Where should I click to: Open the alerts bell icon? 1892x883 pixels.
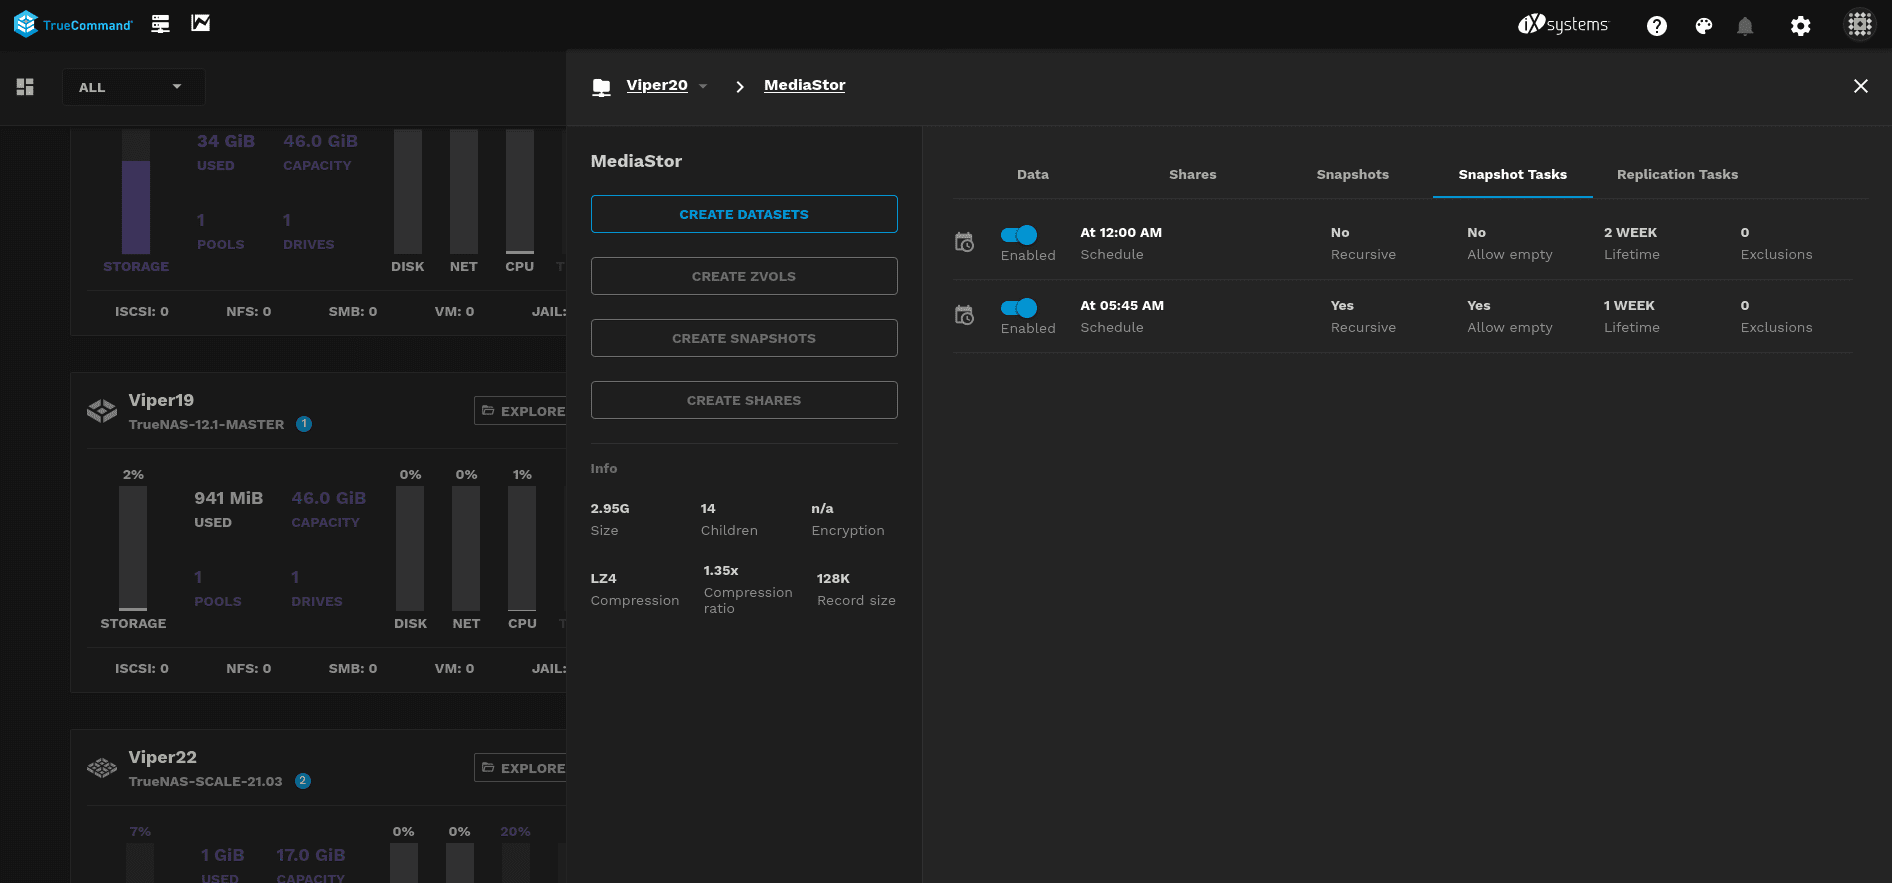pos(1745,26)
